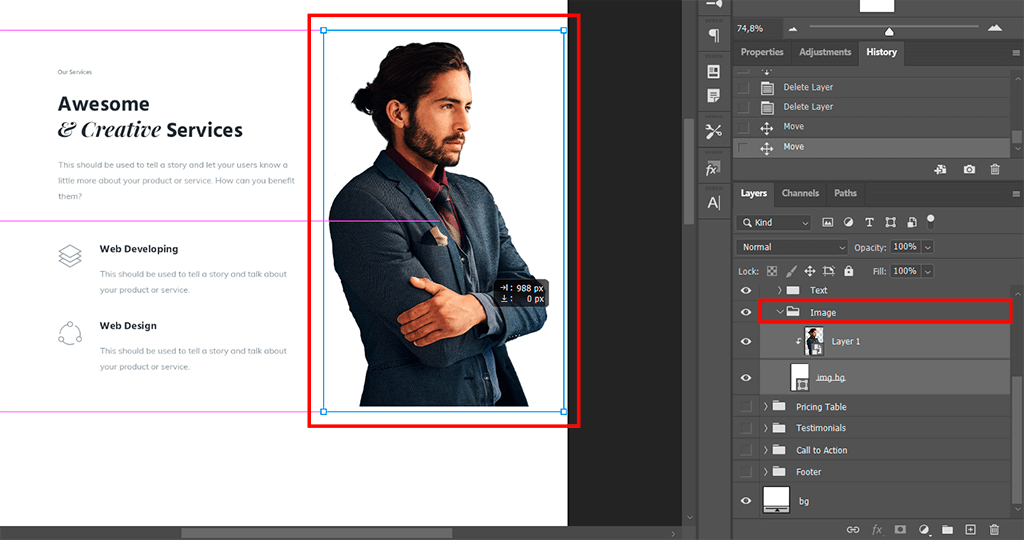Select the first Delete Layer history state

(808, 87)
